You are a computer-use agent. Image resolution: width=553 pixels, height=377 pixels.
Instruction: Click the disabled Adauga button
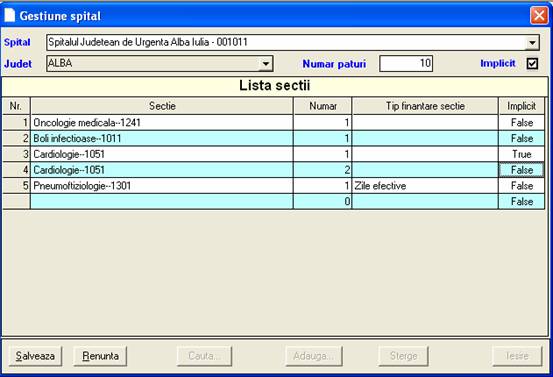click(x=314, y=356)
